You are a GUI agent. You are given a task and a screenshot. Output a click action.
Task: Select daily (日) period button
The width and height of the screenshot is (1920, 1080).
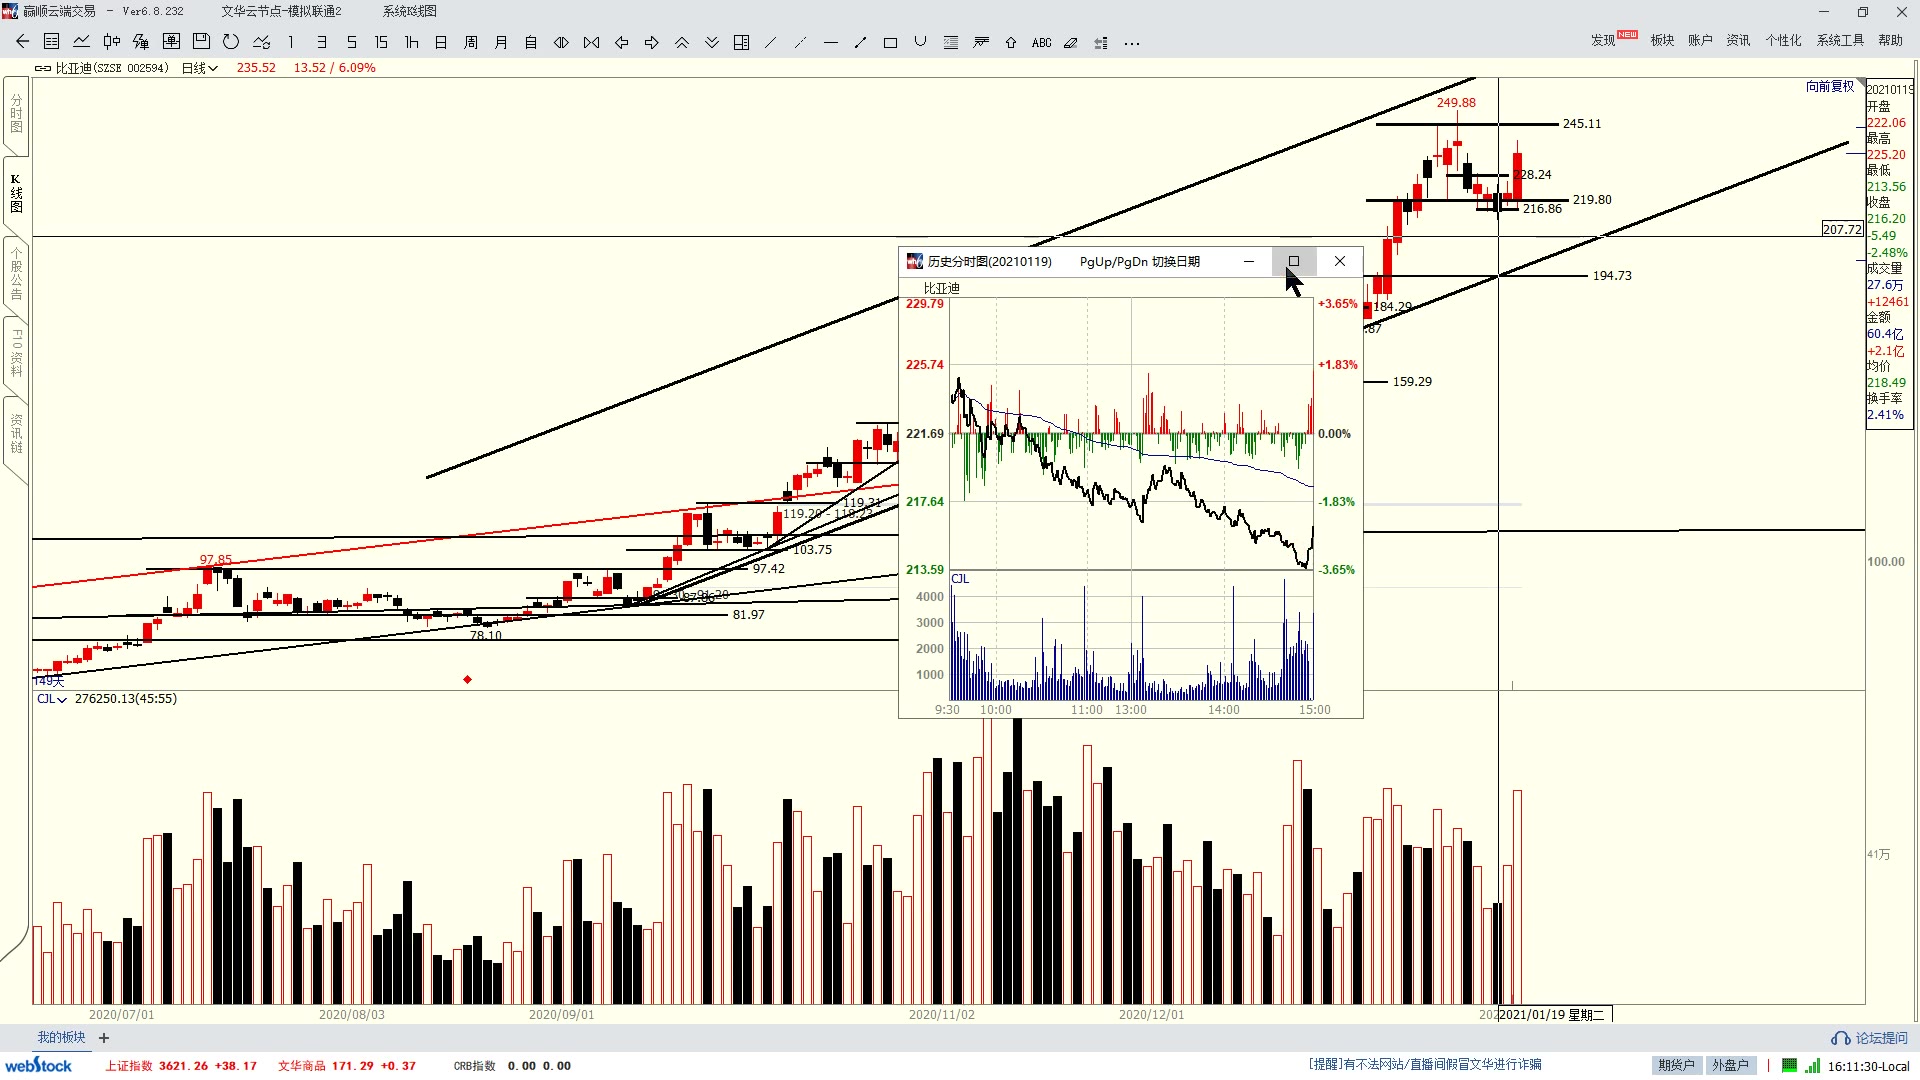tap(441, 42)
